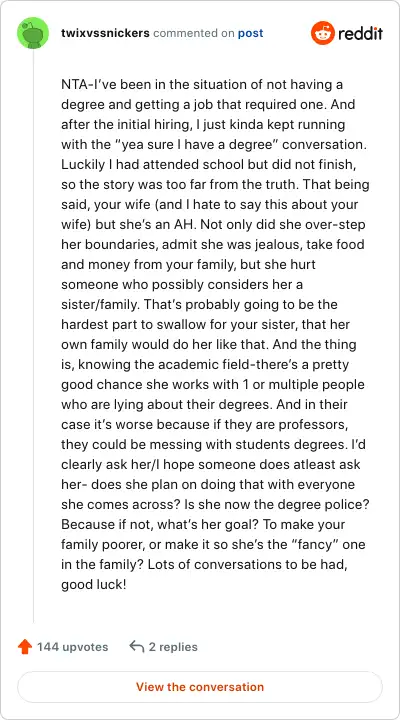Click "NTA" at the comment start
This screenshot has width=400, height=720.
(x=73, y=85)
